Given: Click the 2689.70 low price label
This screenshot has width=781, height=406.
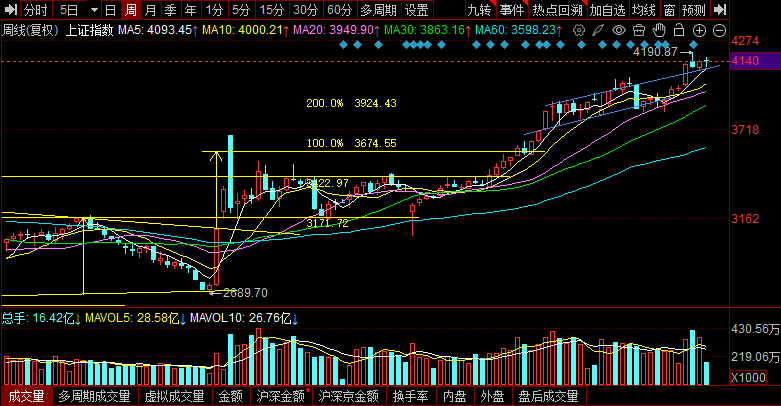Looking at the screenshot, I should pyautogui.click(x=245, y=293).
